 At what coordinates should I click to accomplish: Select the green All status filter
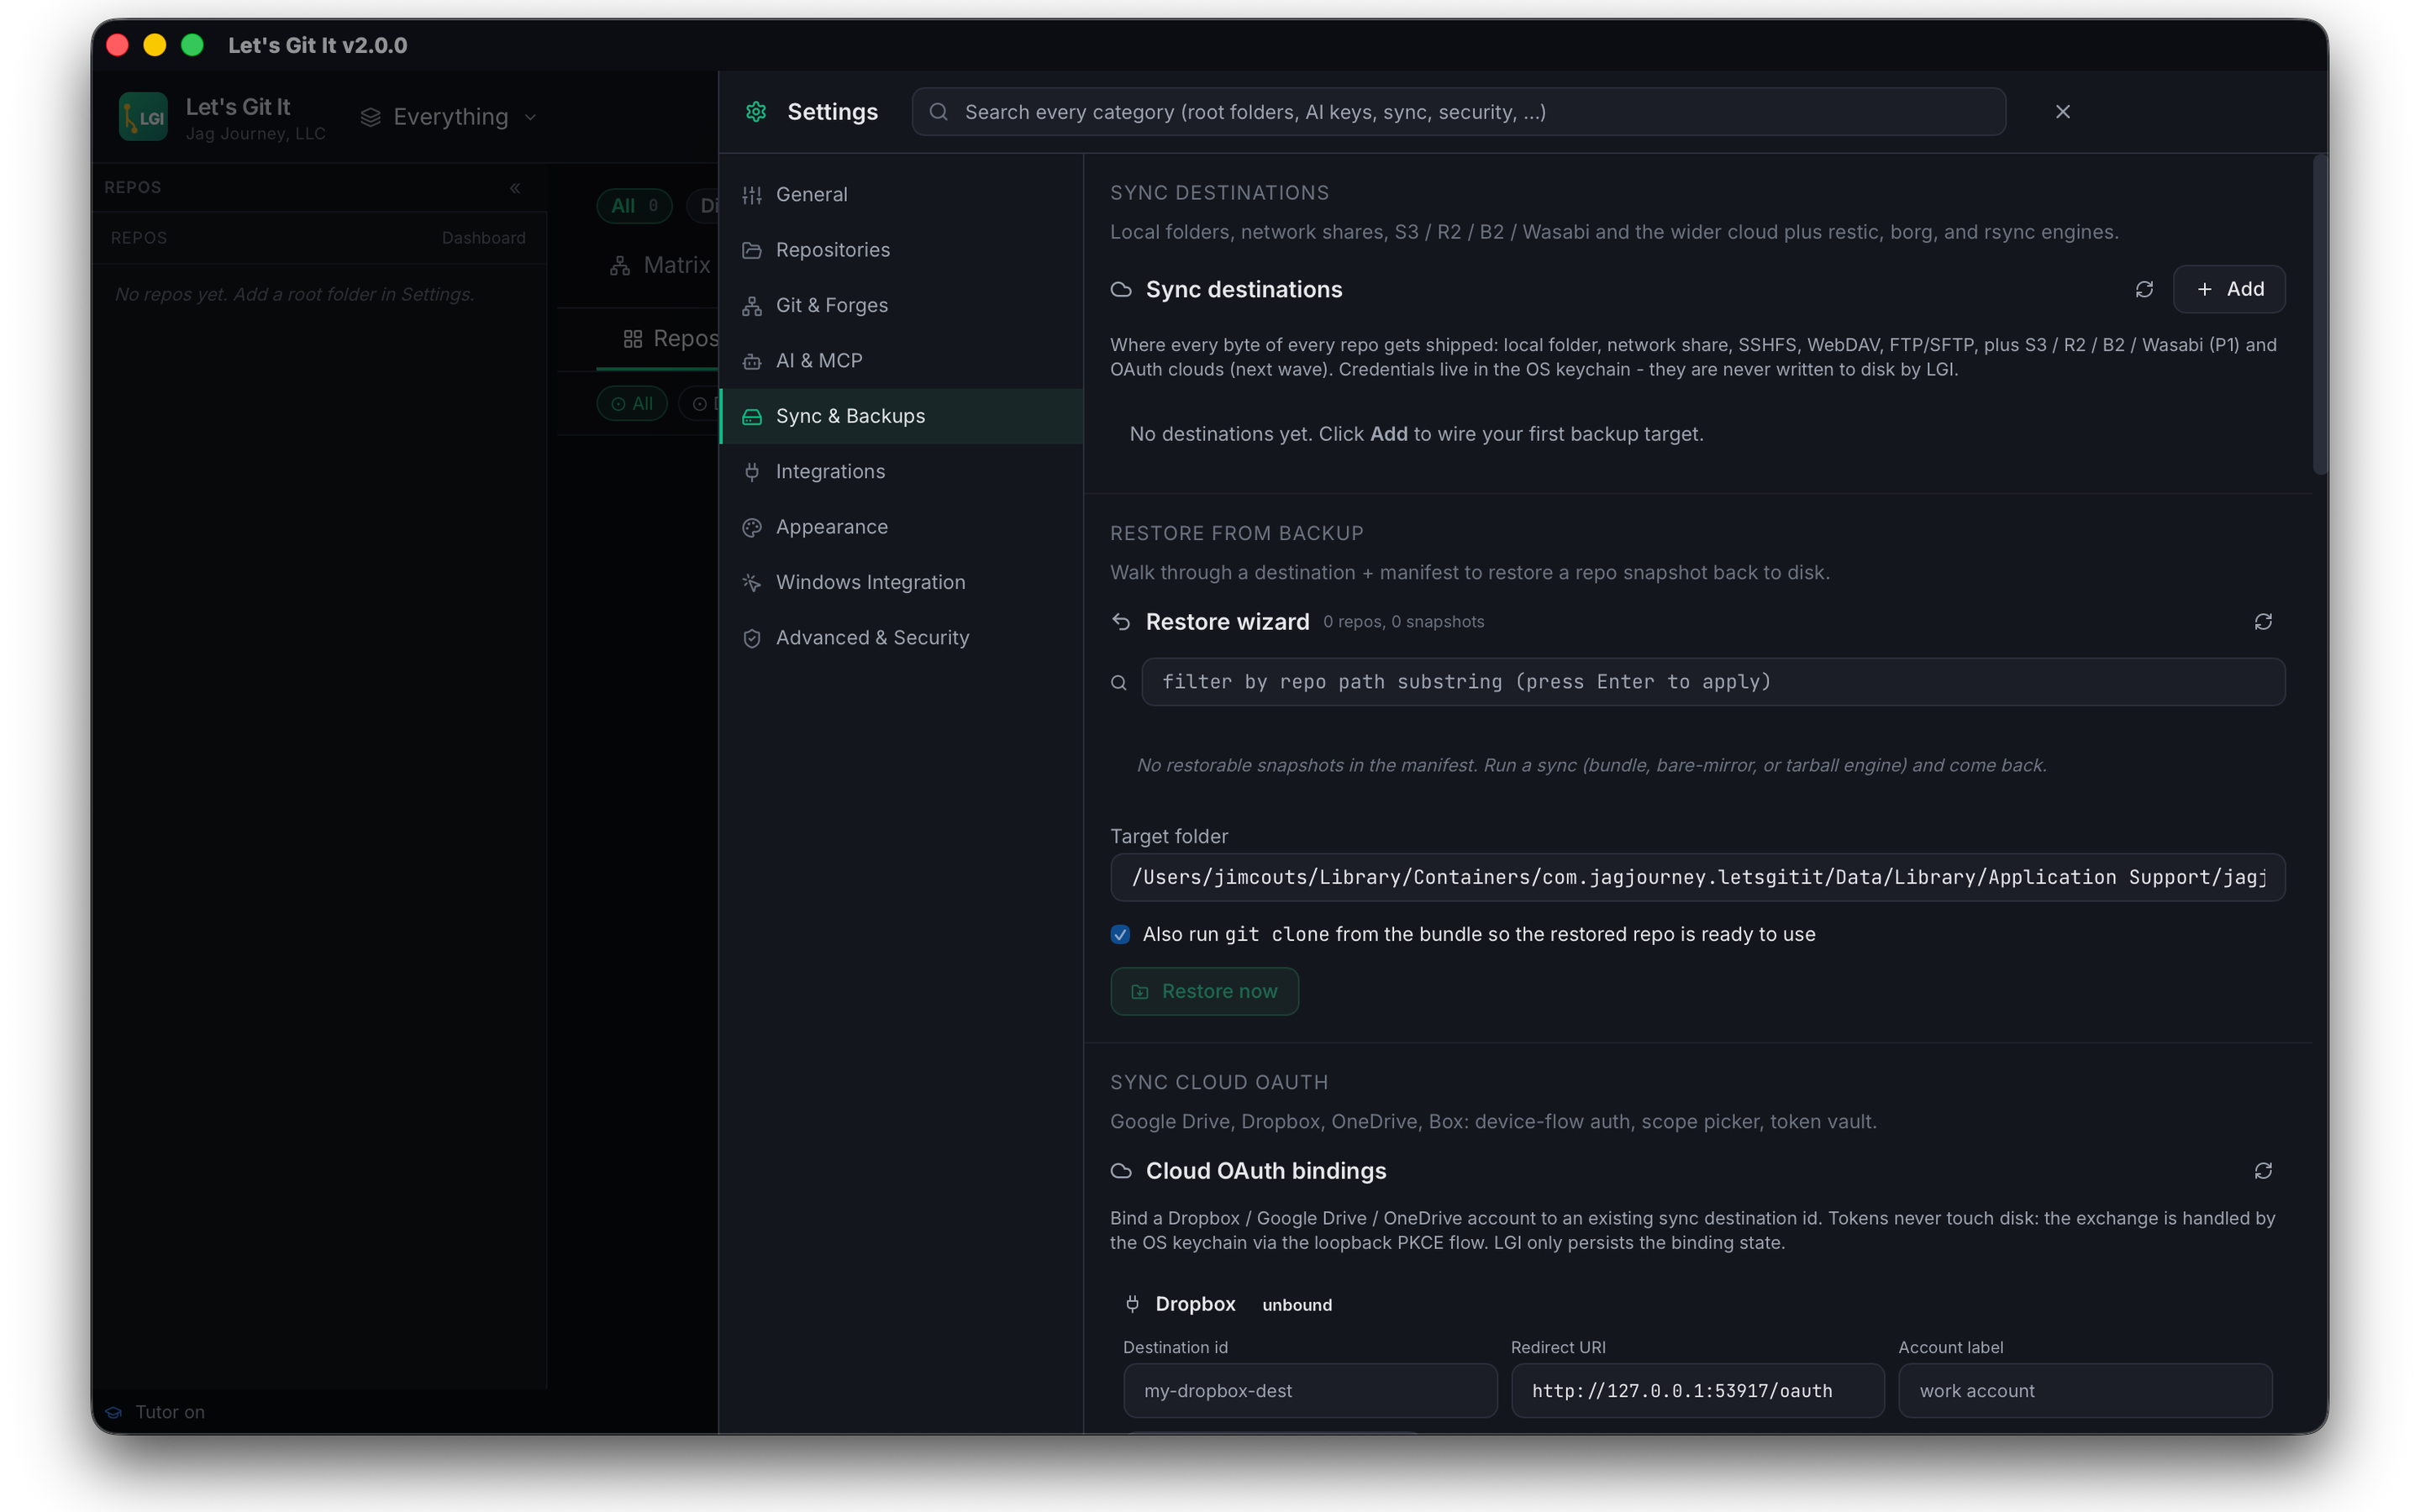pos(632,404)
